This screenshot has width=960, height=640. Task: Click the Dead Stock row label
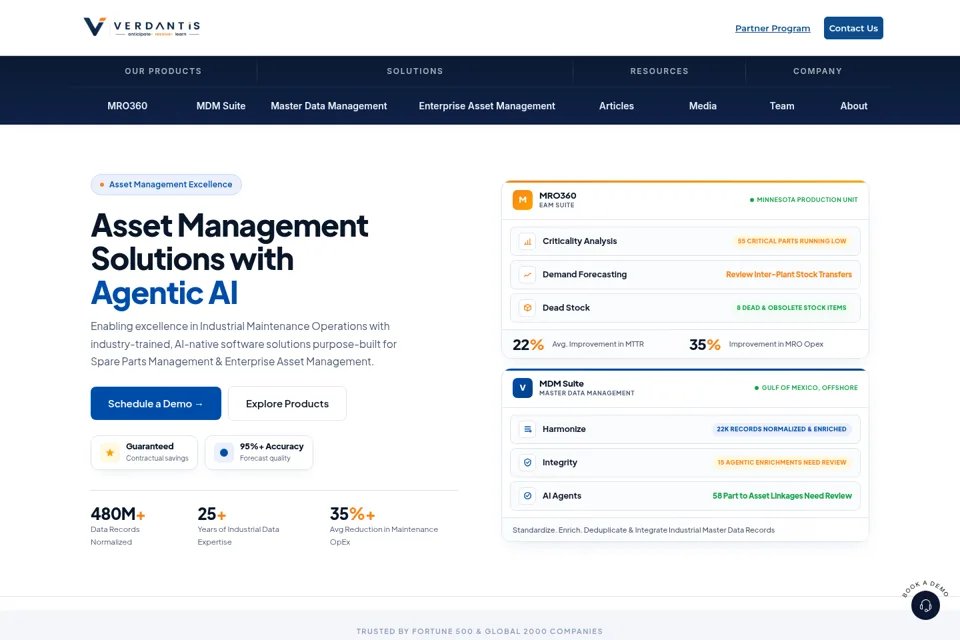[x=566, y=307]
